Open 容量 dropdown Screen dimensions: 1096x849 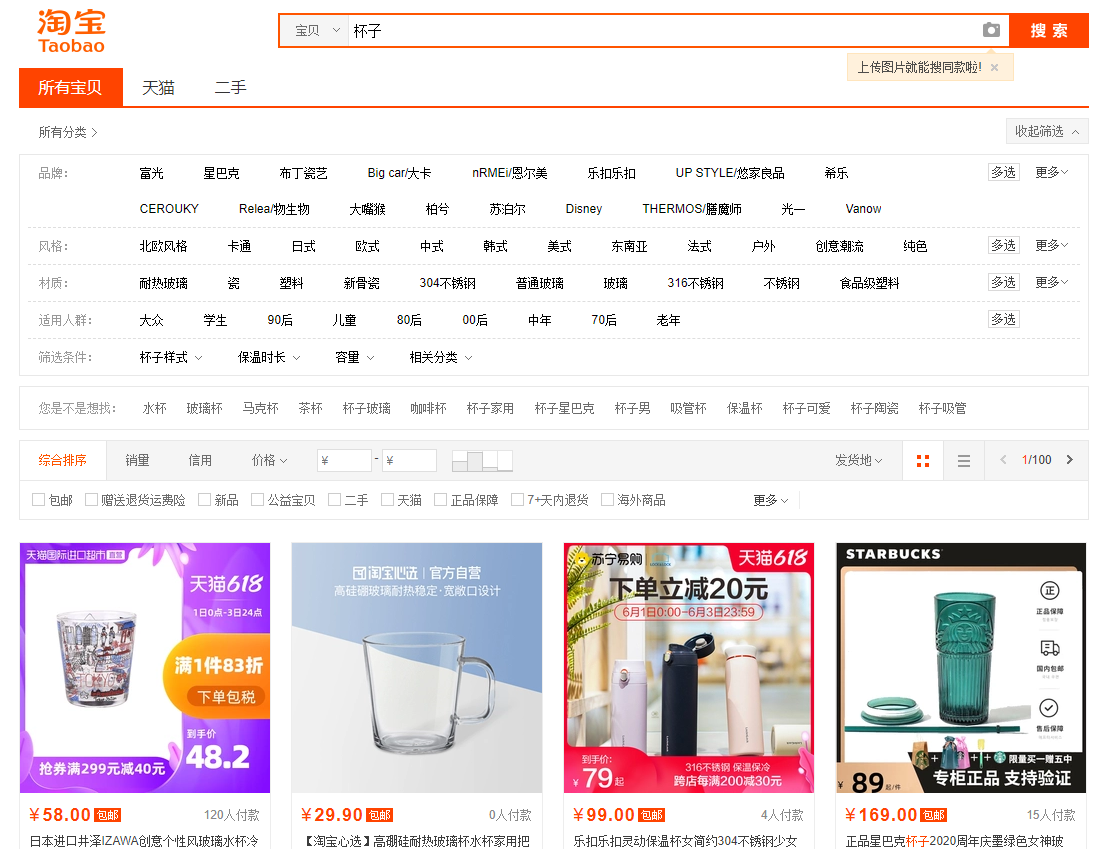(354, 357)
